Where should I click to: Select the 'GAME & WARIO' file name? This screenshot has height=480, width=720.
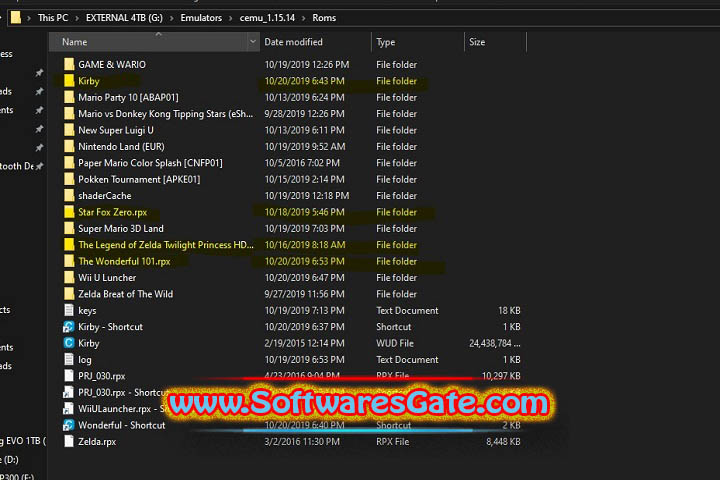(112, 64)
